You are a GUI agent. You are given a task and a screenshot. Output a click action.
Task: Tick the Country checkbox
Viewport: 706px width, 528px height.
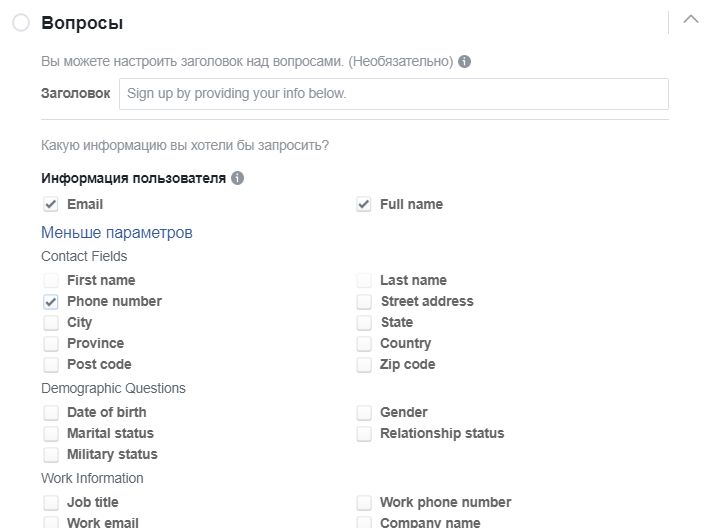tap(364, 343)
